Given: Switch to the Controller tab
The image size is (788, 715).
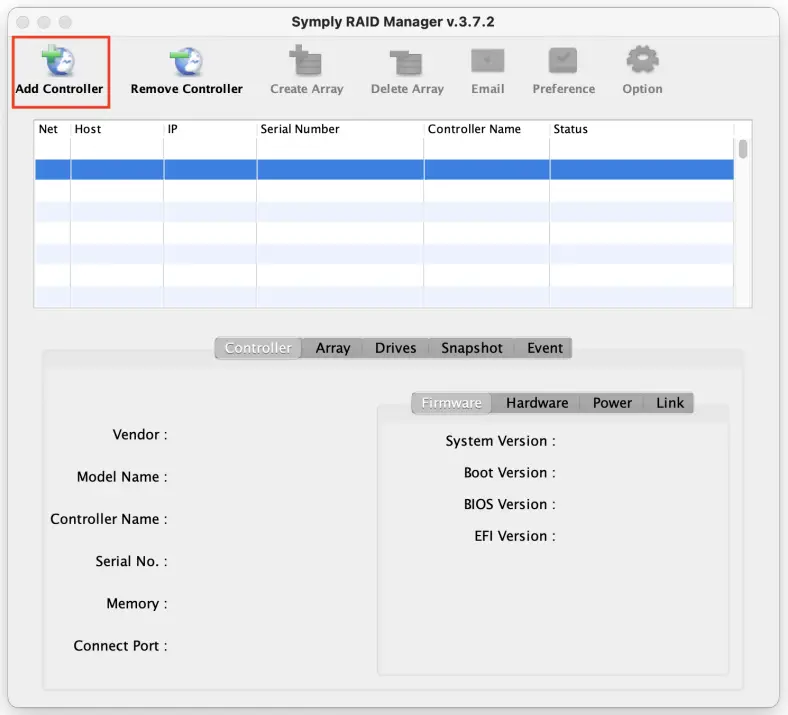Looking at the screenshot, I should coord(258,348).
